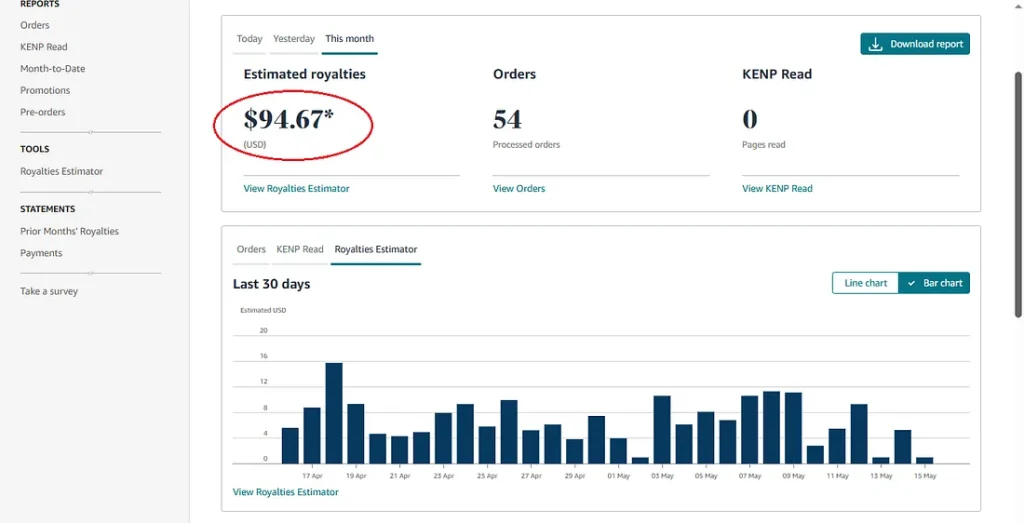This screenshot has width=1024, height=523.
Task: Switch to the Yesterday tab
Action: coord(294,39)
